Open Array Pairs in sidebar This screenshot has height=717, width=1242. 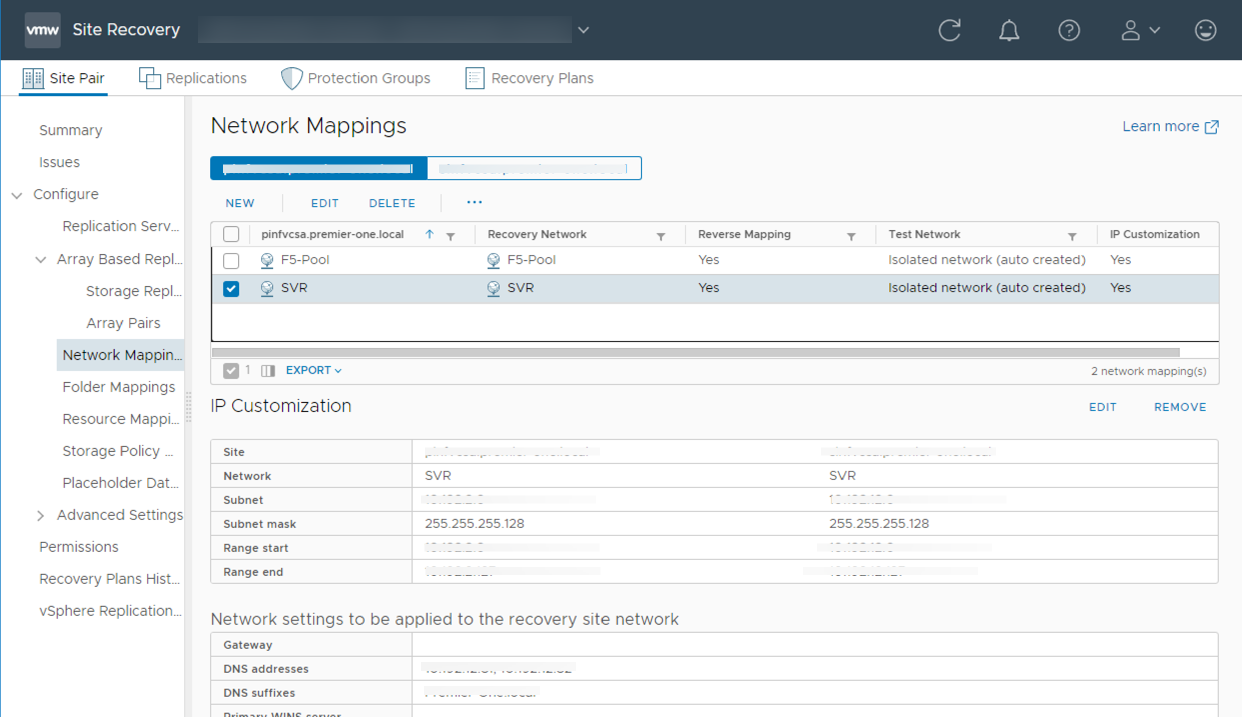coord(123,323)
